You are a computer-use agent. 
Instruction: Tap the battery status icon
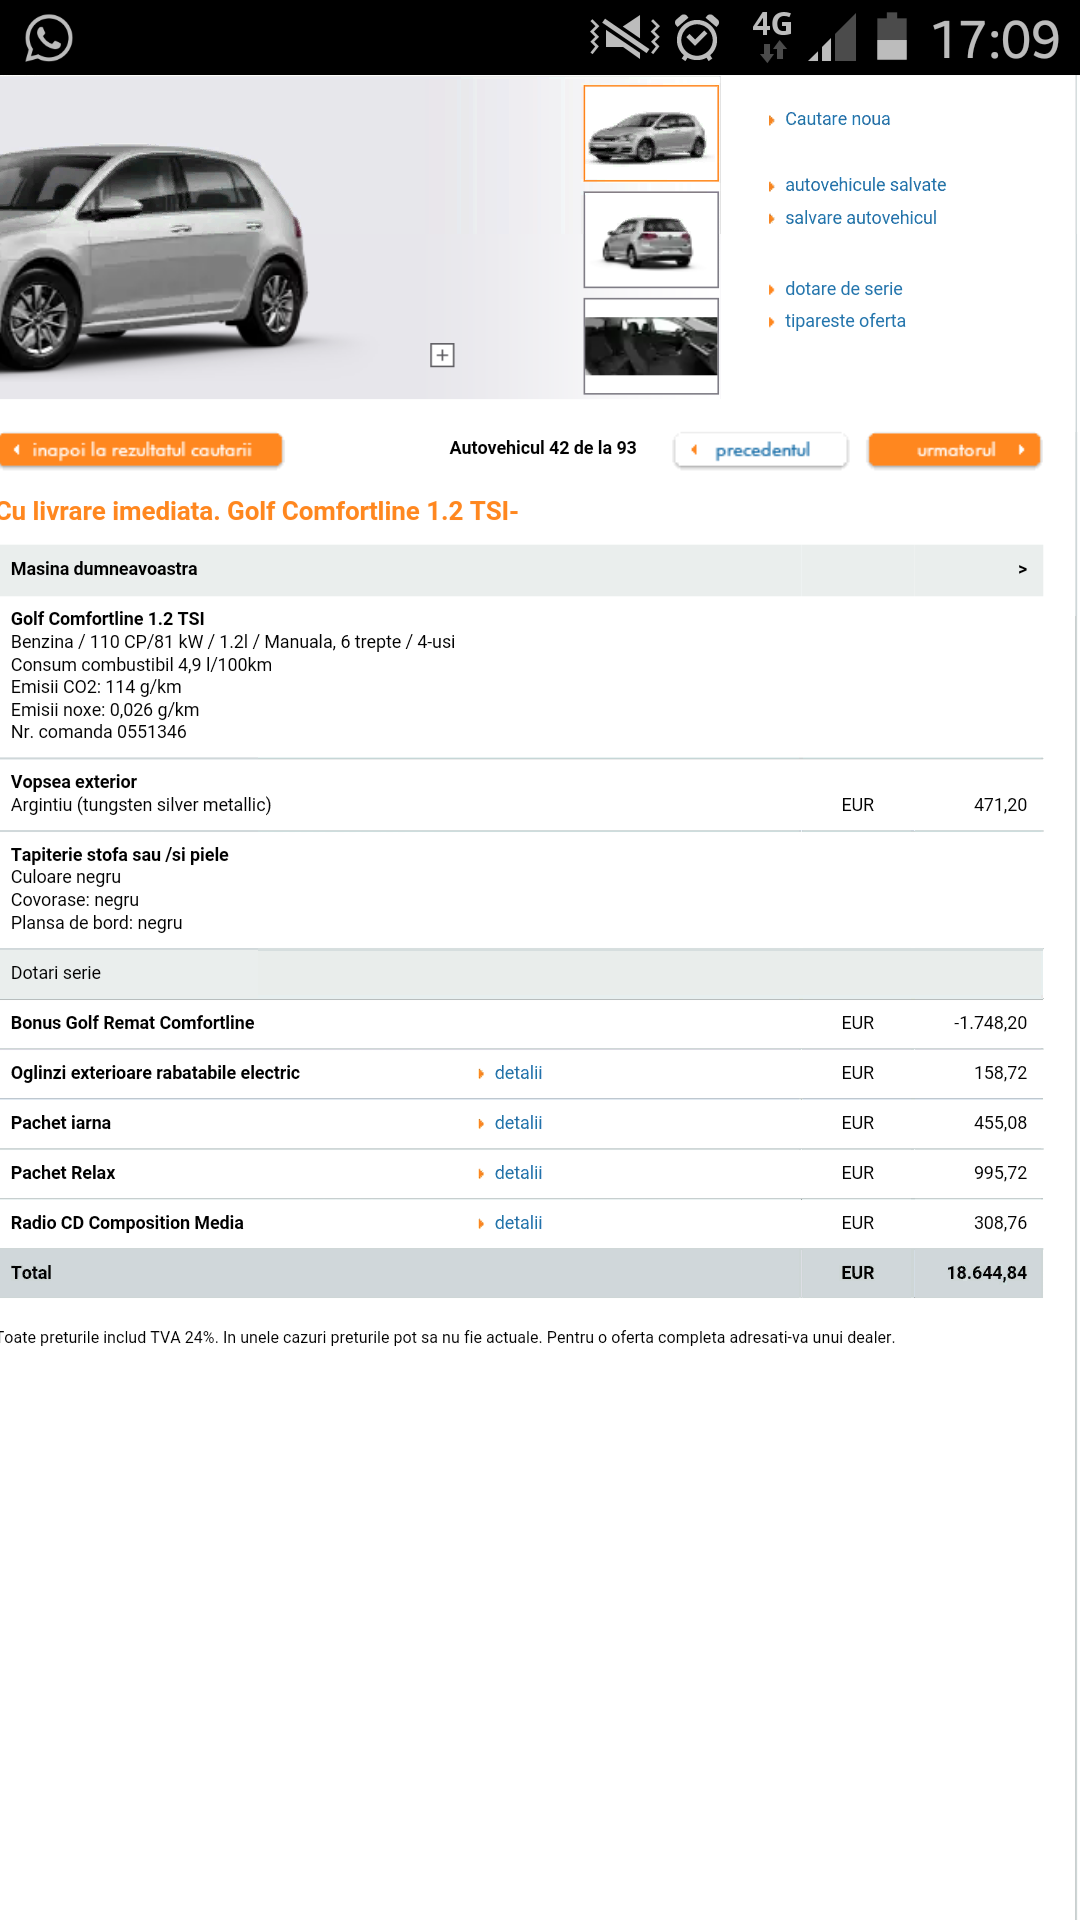[891, 37]
